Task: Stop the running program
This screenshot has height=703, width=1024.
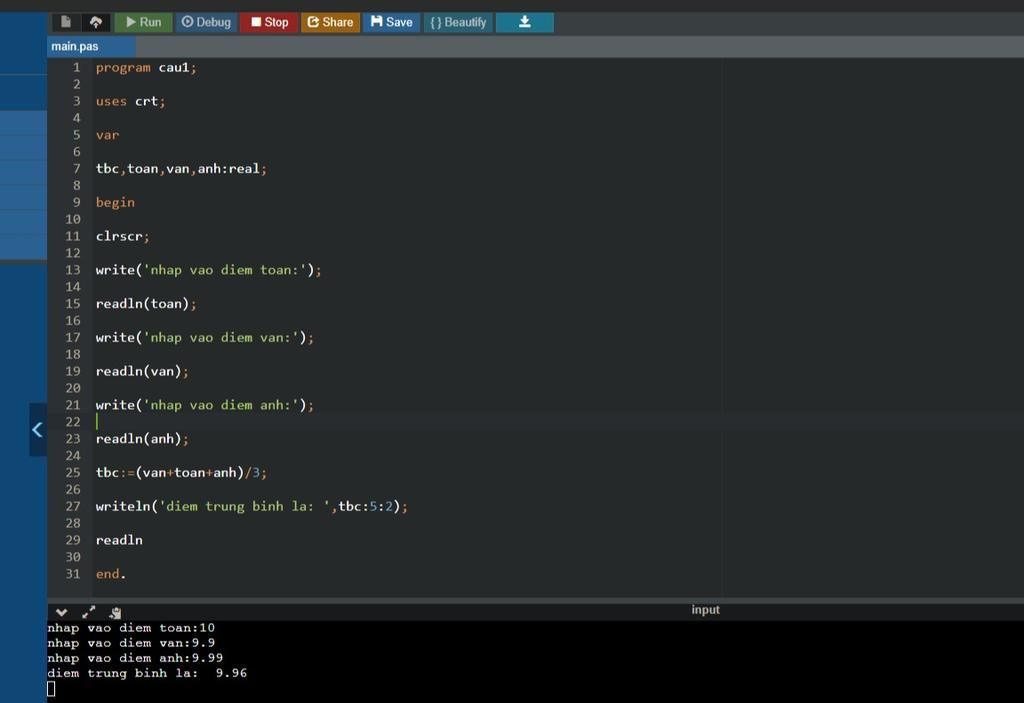Action: (269, 22)
